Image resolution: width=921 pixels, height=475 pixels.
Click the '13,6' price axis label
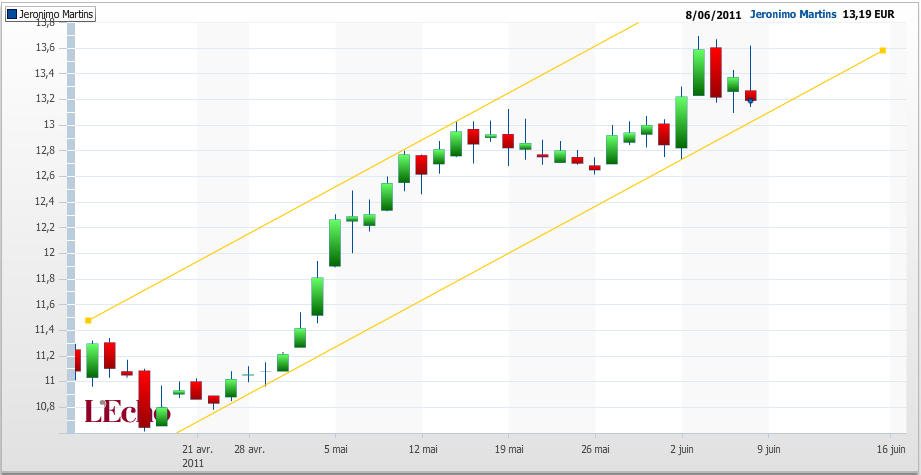(x=45, y=48)
